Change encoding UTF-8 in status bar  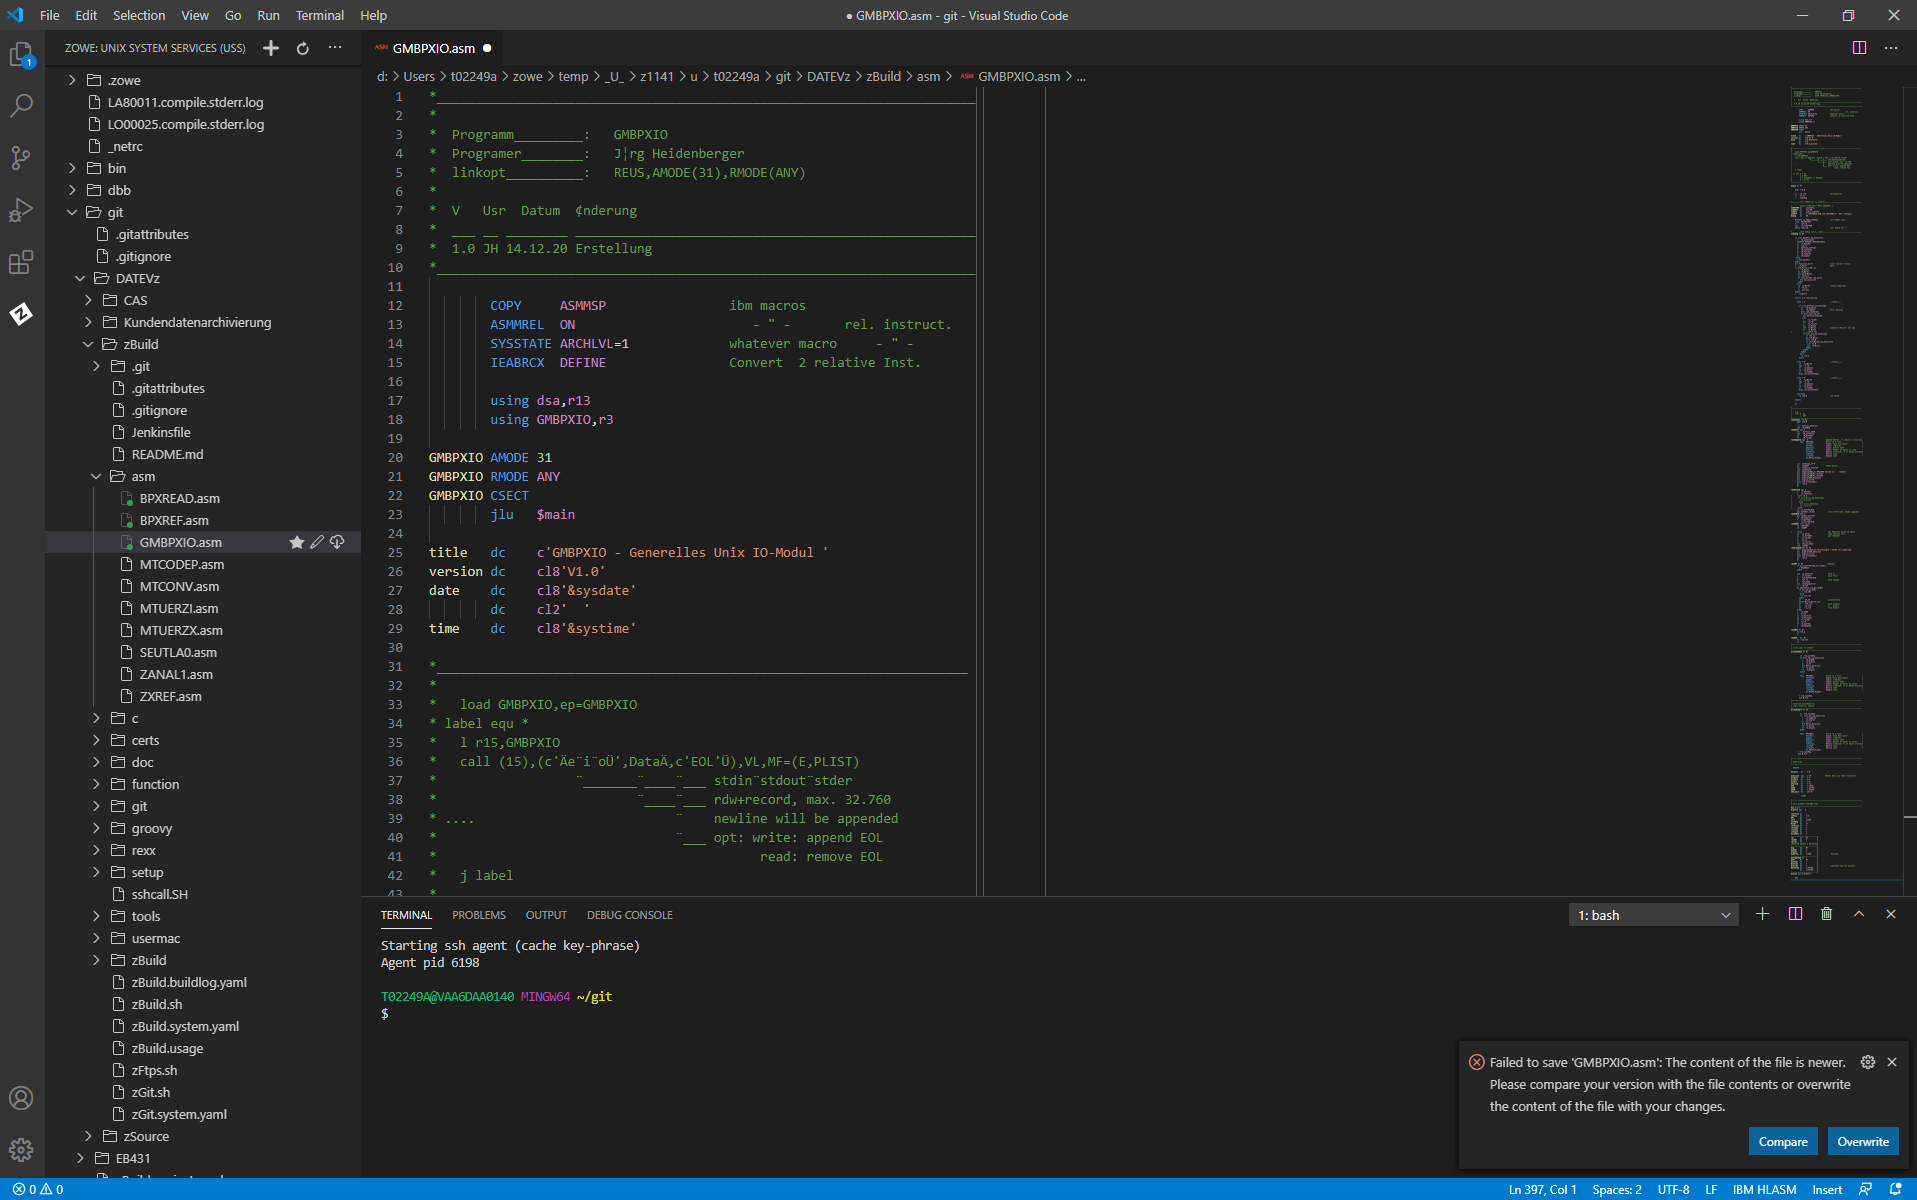[x=1673, y=1189]
